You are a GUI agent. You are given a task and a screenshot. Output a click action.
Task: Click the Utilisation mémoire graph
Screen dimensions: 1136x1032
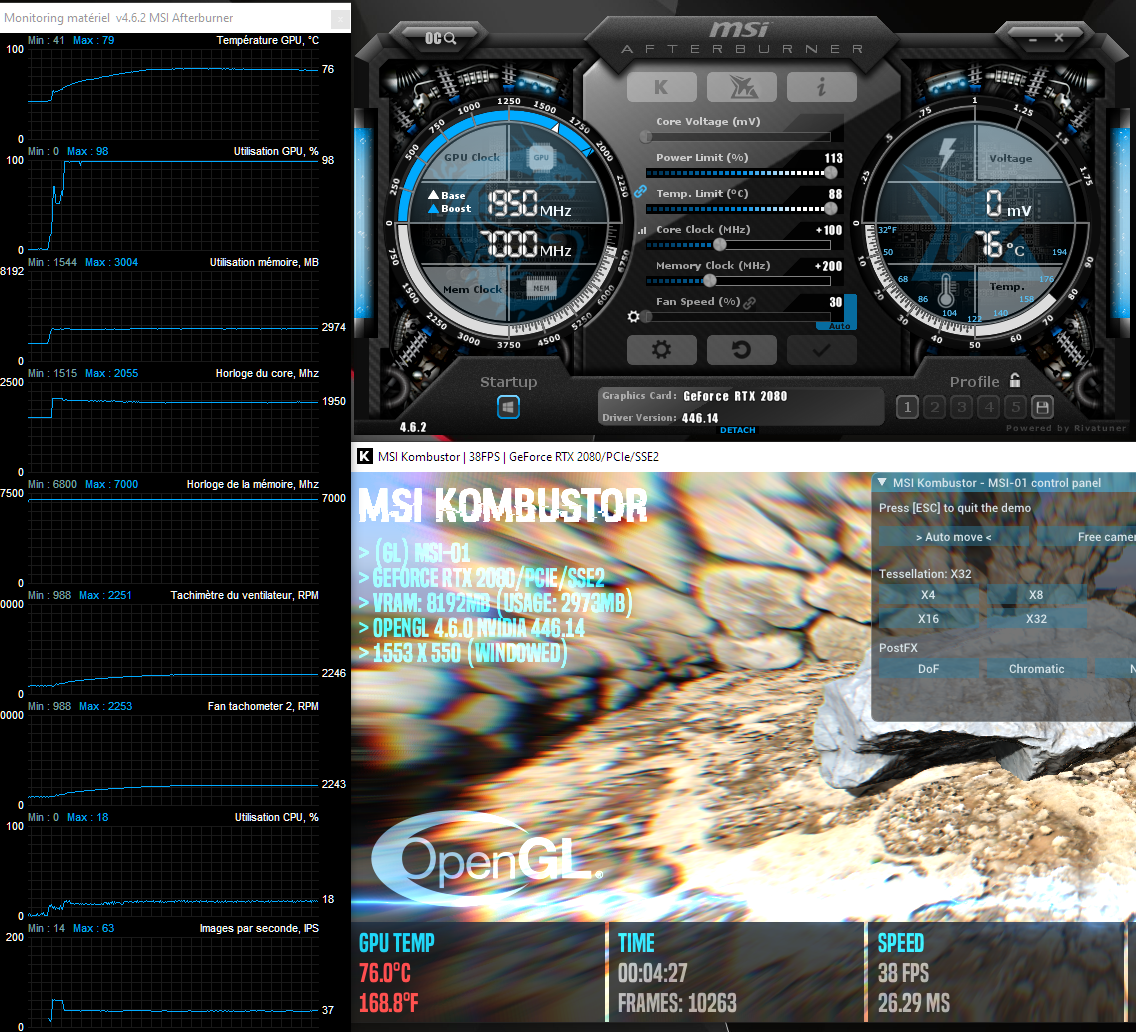coord(173,316)
